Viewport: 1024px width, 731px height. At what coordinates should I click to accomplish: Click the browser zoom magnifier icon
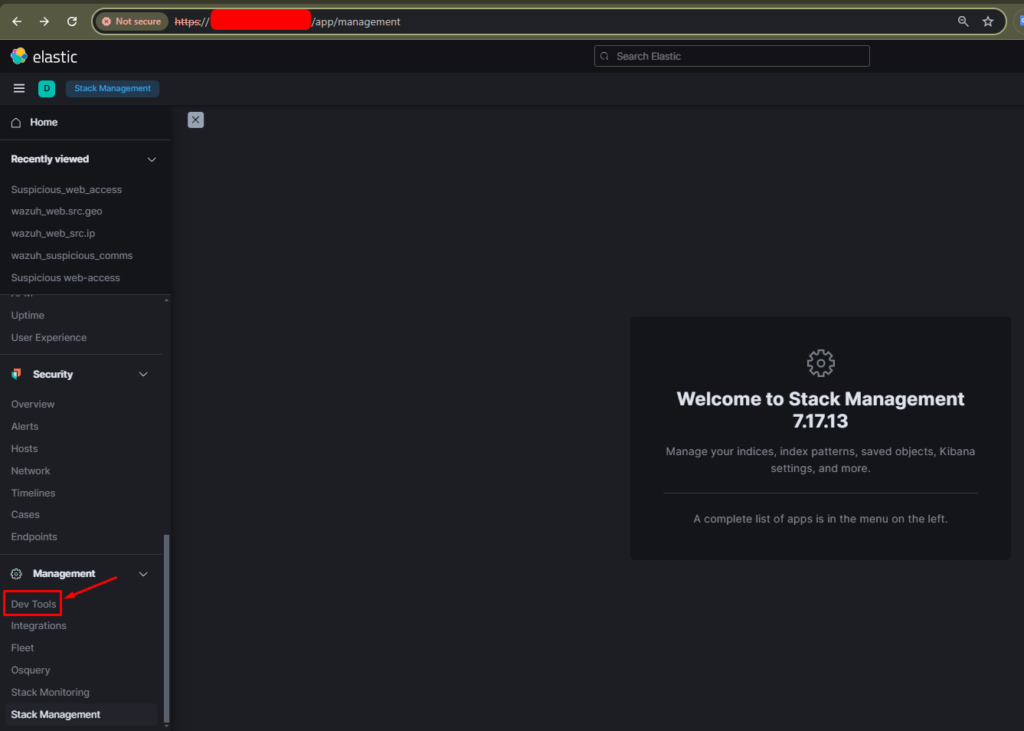click(x=963, y=22)
